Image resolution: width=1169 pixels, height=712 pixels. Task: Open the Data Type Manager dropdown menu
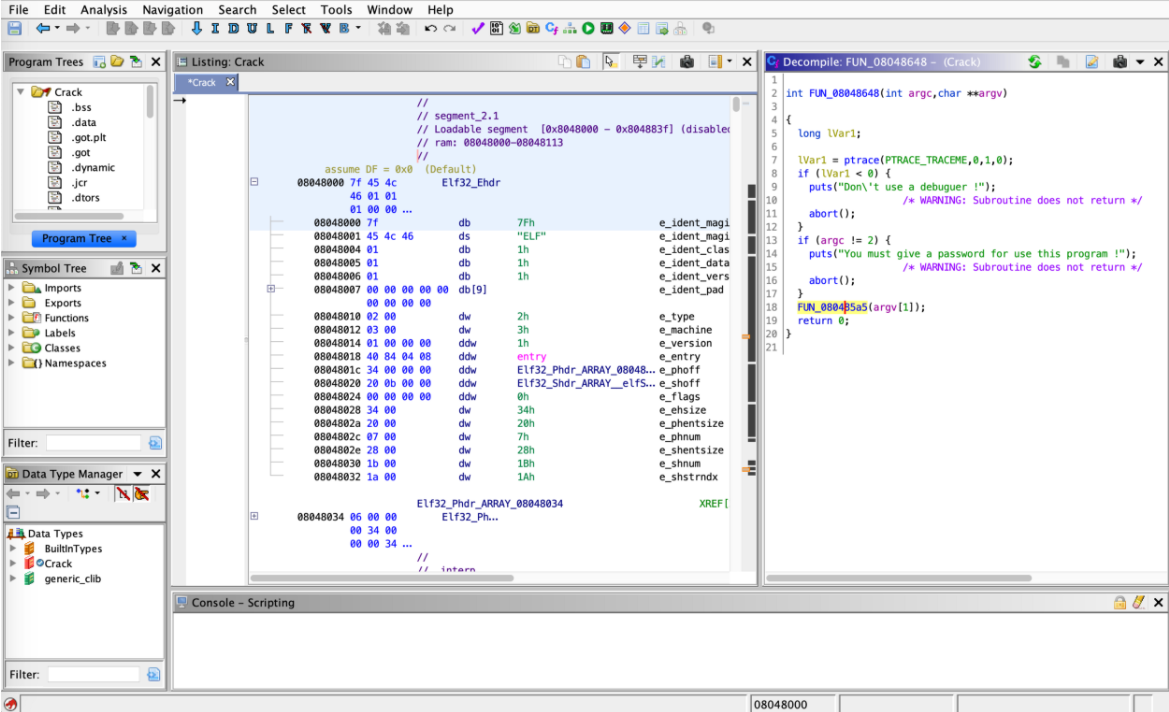(138, 474)
